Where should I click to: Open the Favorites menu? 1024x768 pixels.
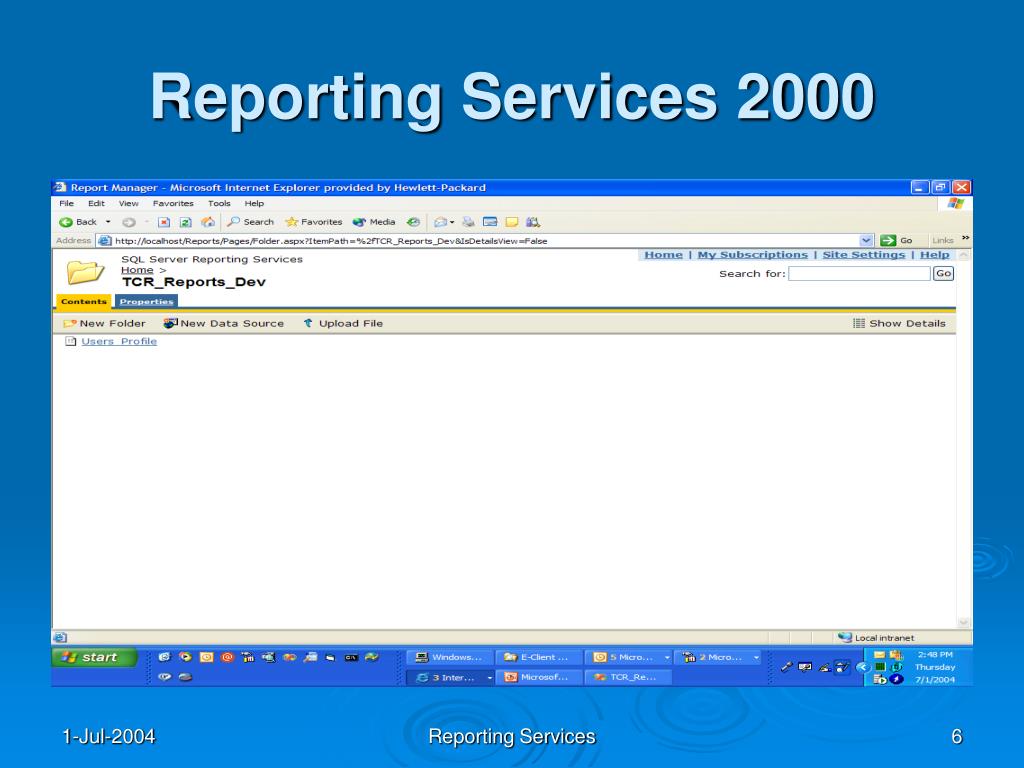(x=173, y=203)
